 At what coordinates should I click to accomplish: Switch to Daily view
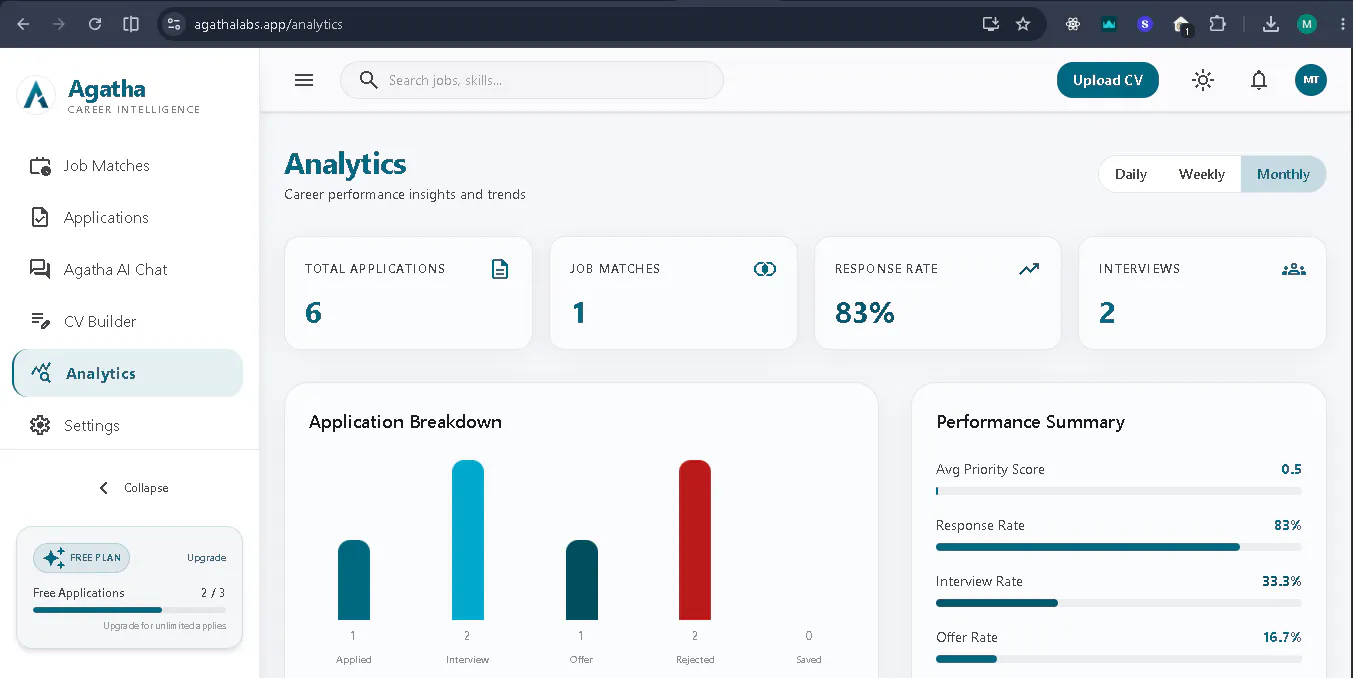point(1131,174)
